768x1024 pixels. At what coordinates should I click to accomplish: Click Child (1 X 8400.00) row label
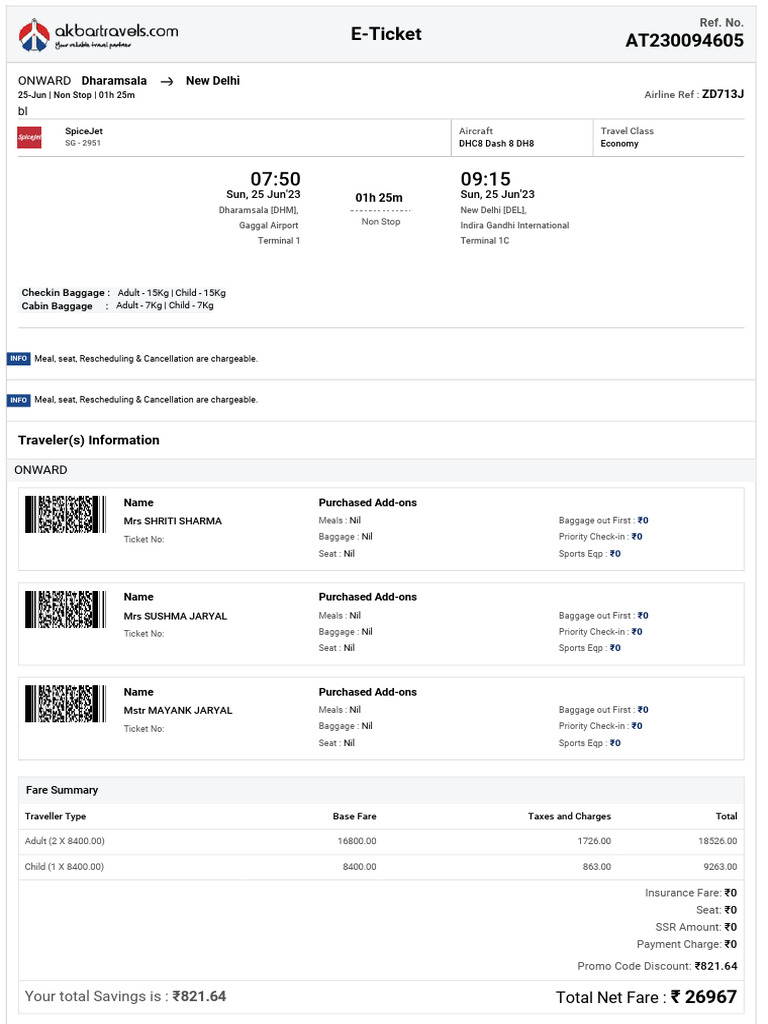click(64, 867)
